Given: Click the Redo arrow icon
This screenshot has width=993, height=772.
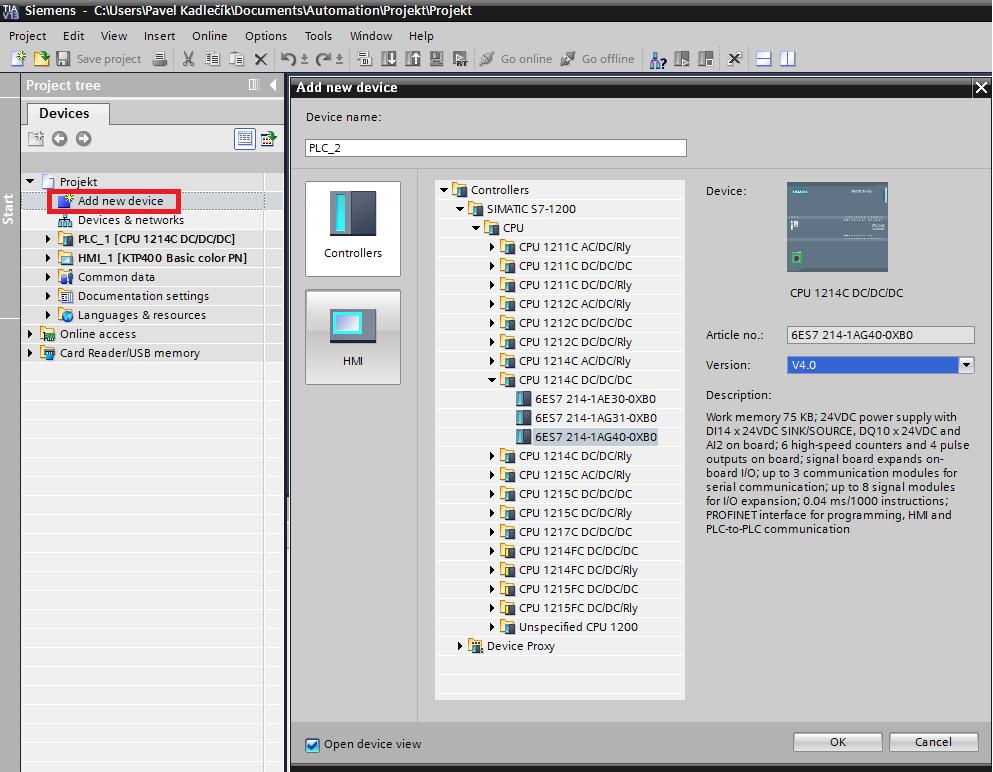Looking at the screenshot, I should 324,59.
